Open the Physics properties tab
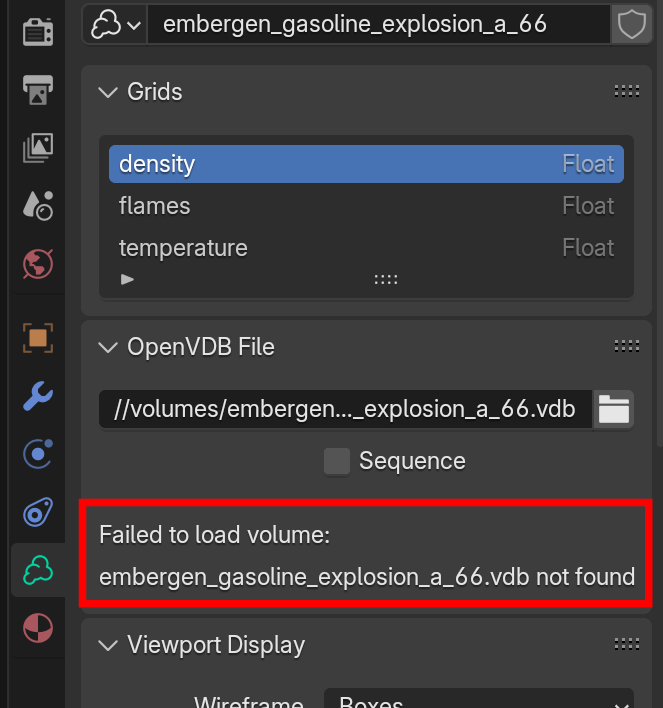This screenshot has width=663, height=708. pos(38,454)
